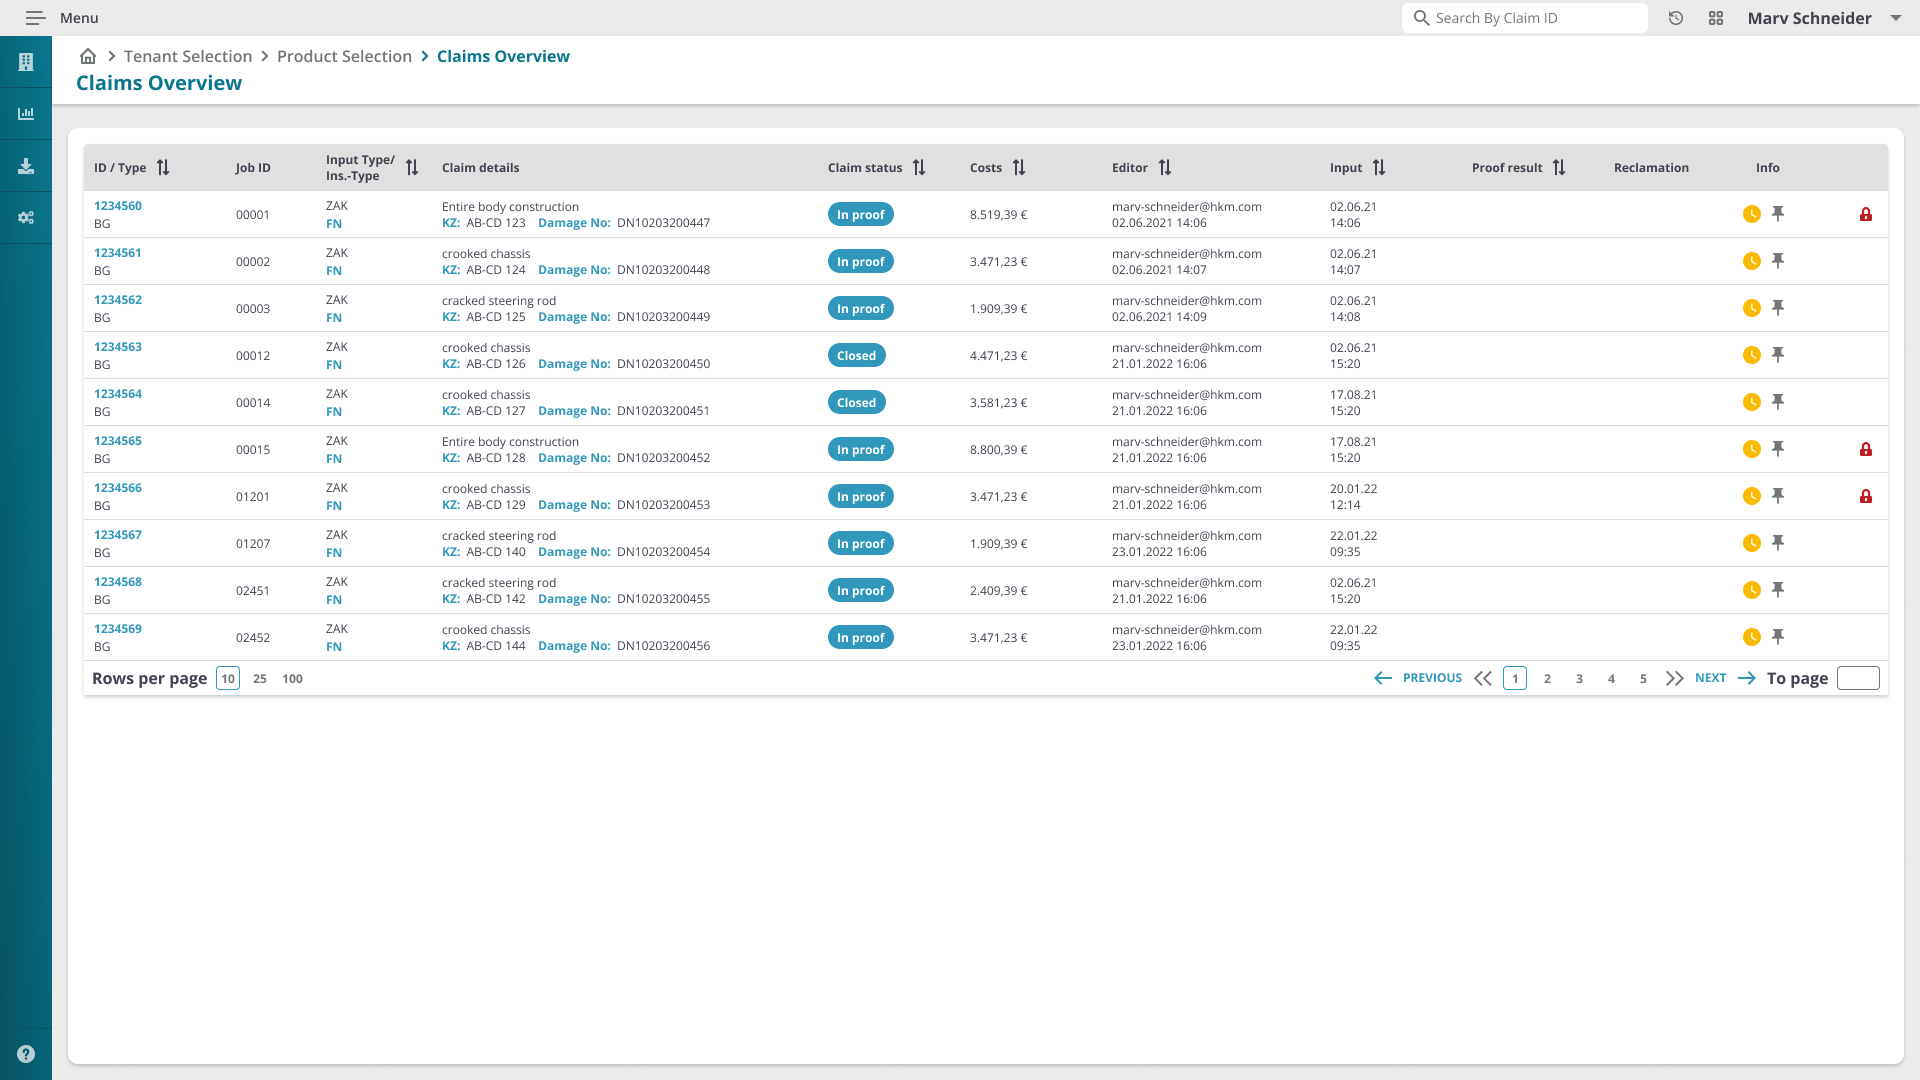
Task: Click the yellow clock info icon on claim 1234560
Action: tap(1752, 214)
